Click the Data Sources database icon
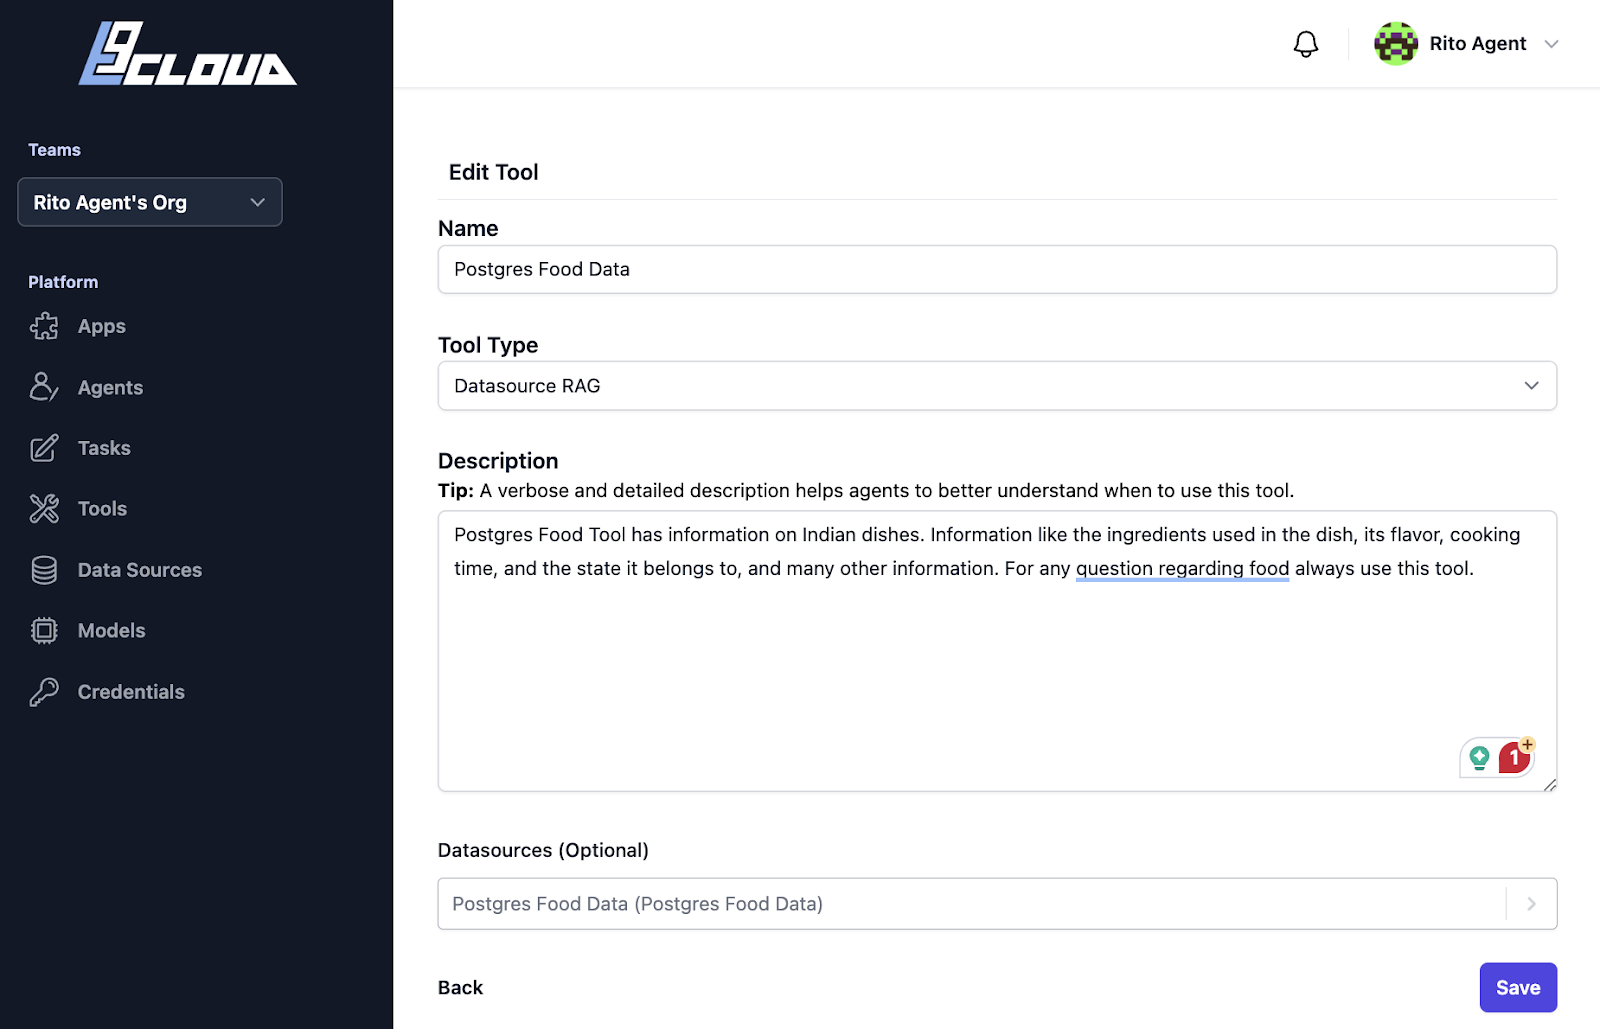Viewport: 1600px width, 1029px height. tap(44, 570)
